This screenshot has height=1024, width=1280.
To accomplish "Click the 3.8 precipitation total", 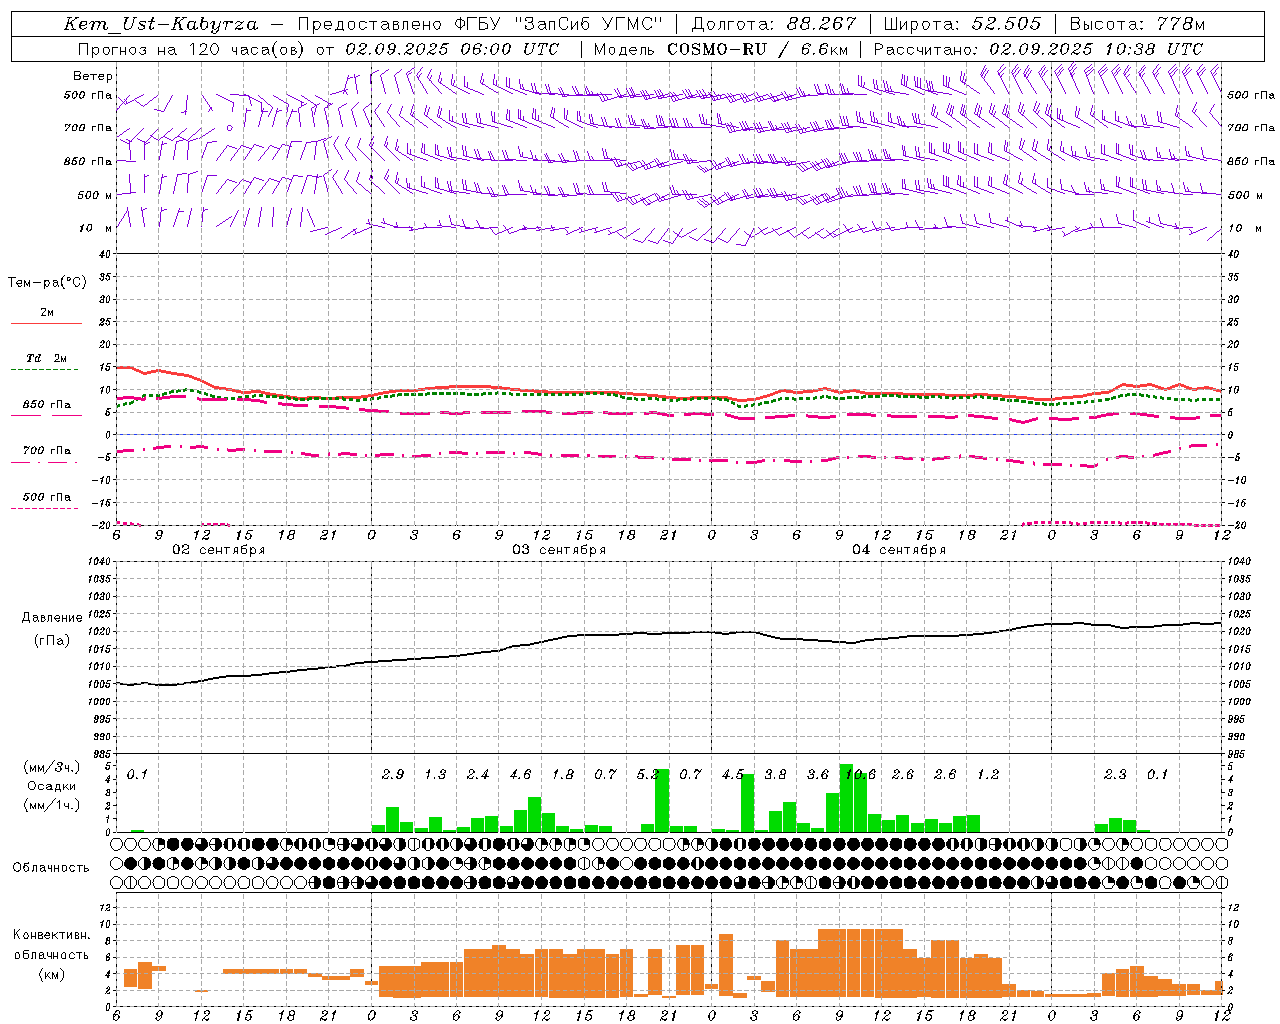I will (775, 775).
